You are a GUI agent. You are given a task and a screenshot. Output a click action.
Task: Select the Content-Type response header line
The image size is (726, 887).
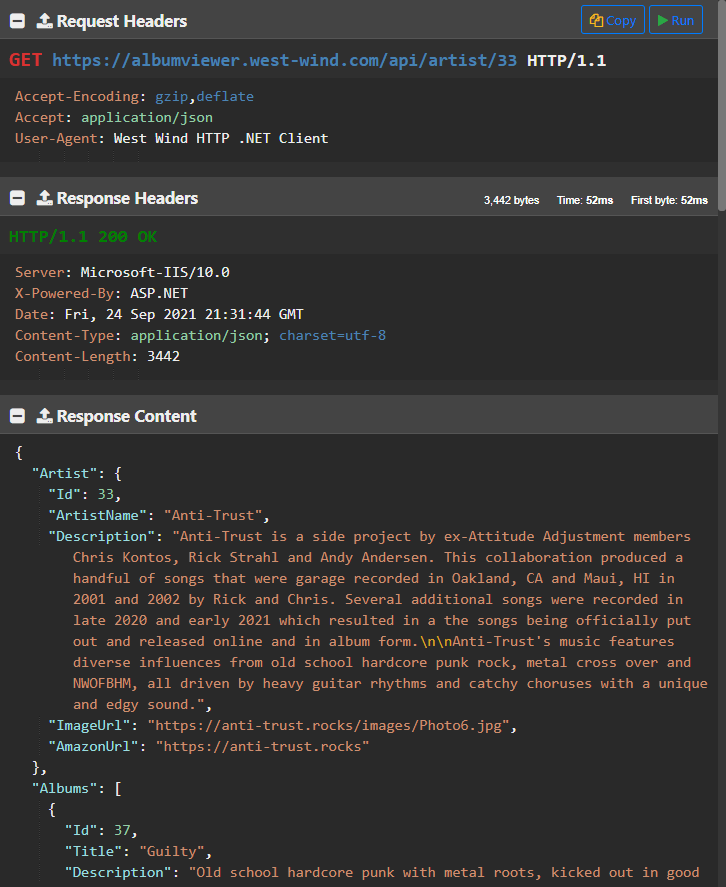coord(200,335)
